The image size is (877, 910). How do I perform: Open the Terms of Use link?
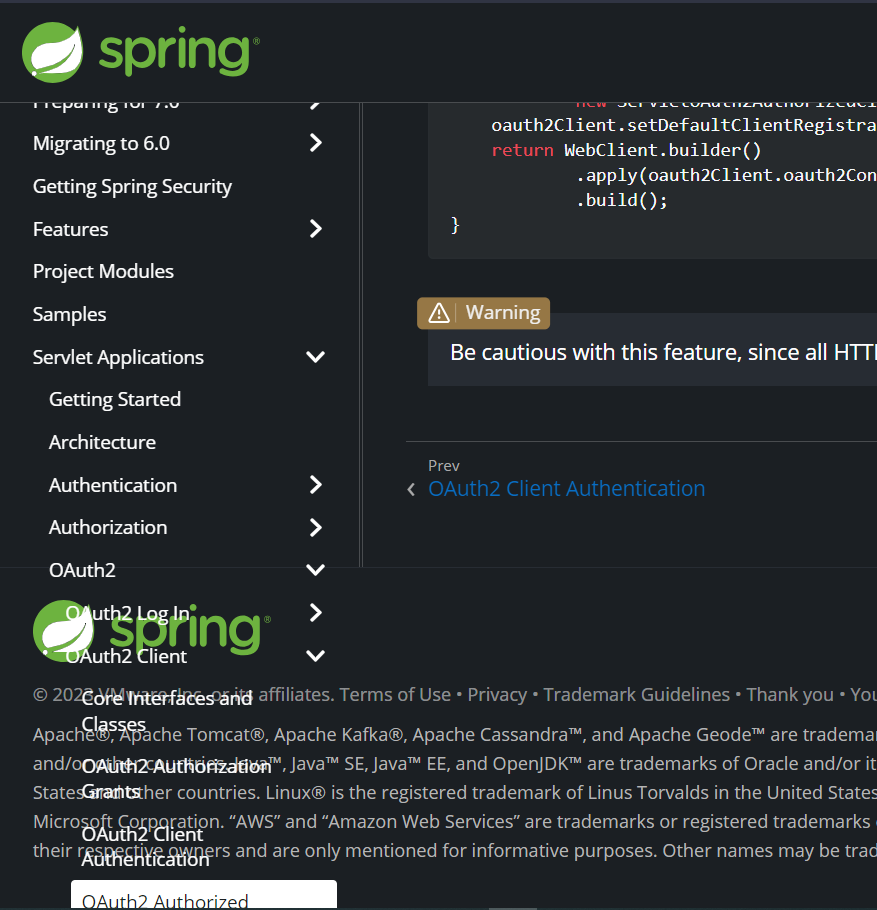(x=395, y=694)
